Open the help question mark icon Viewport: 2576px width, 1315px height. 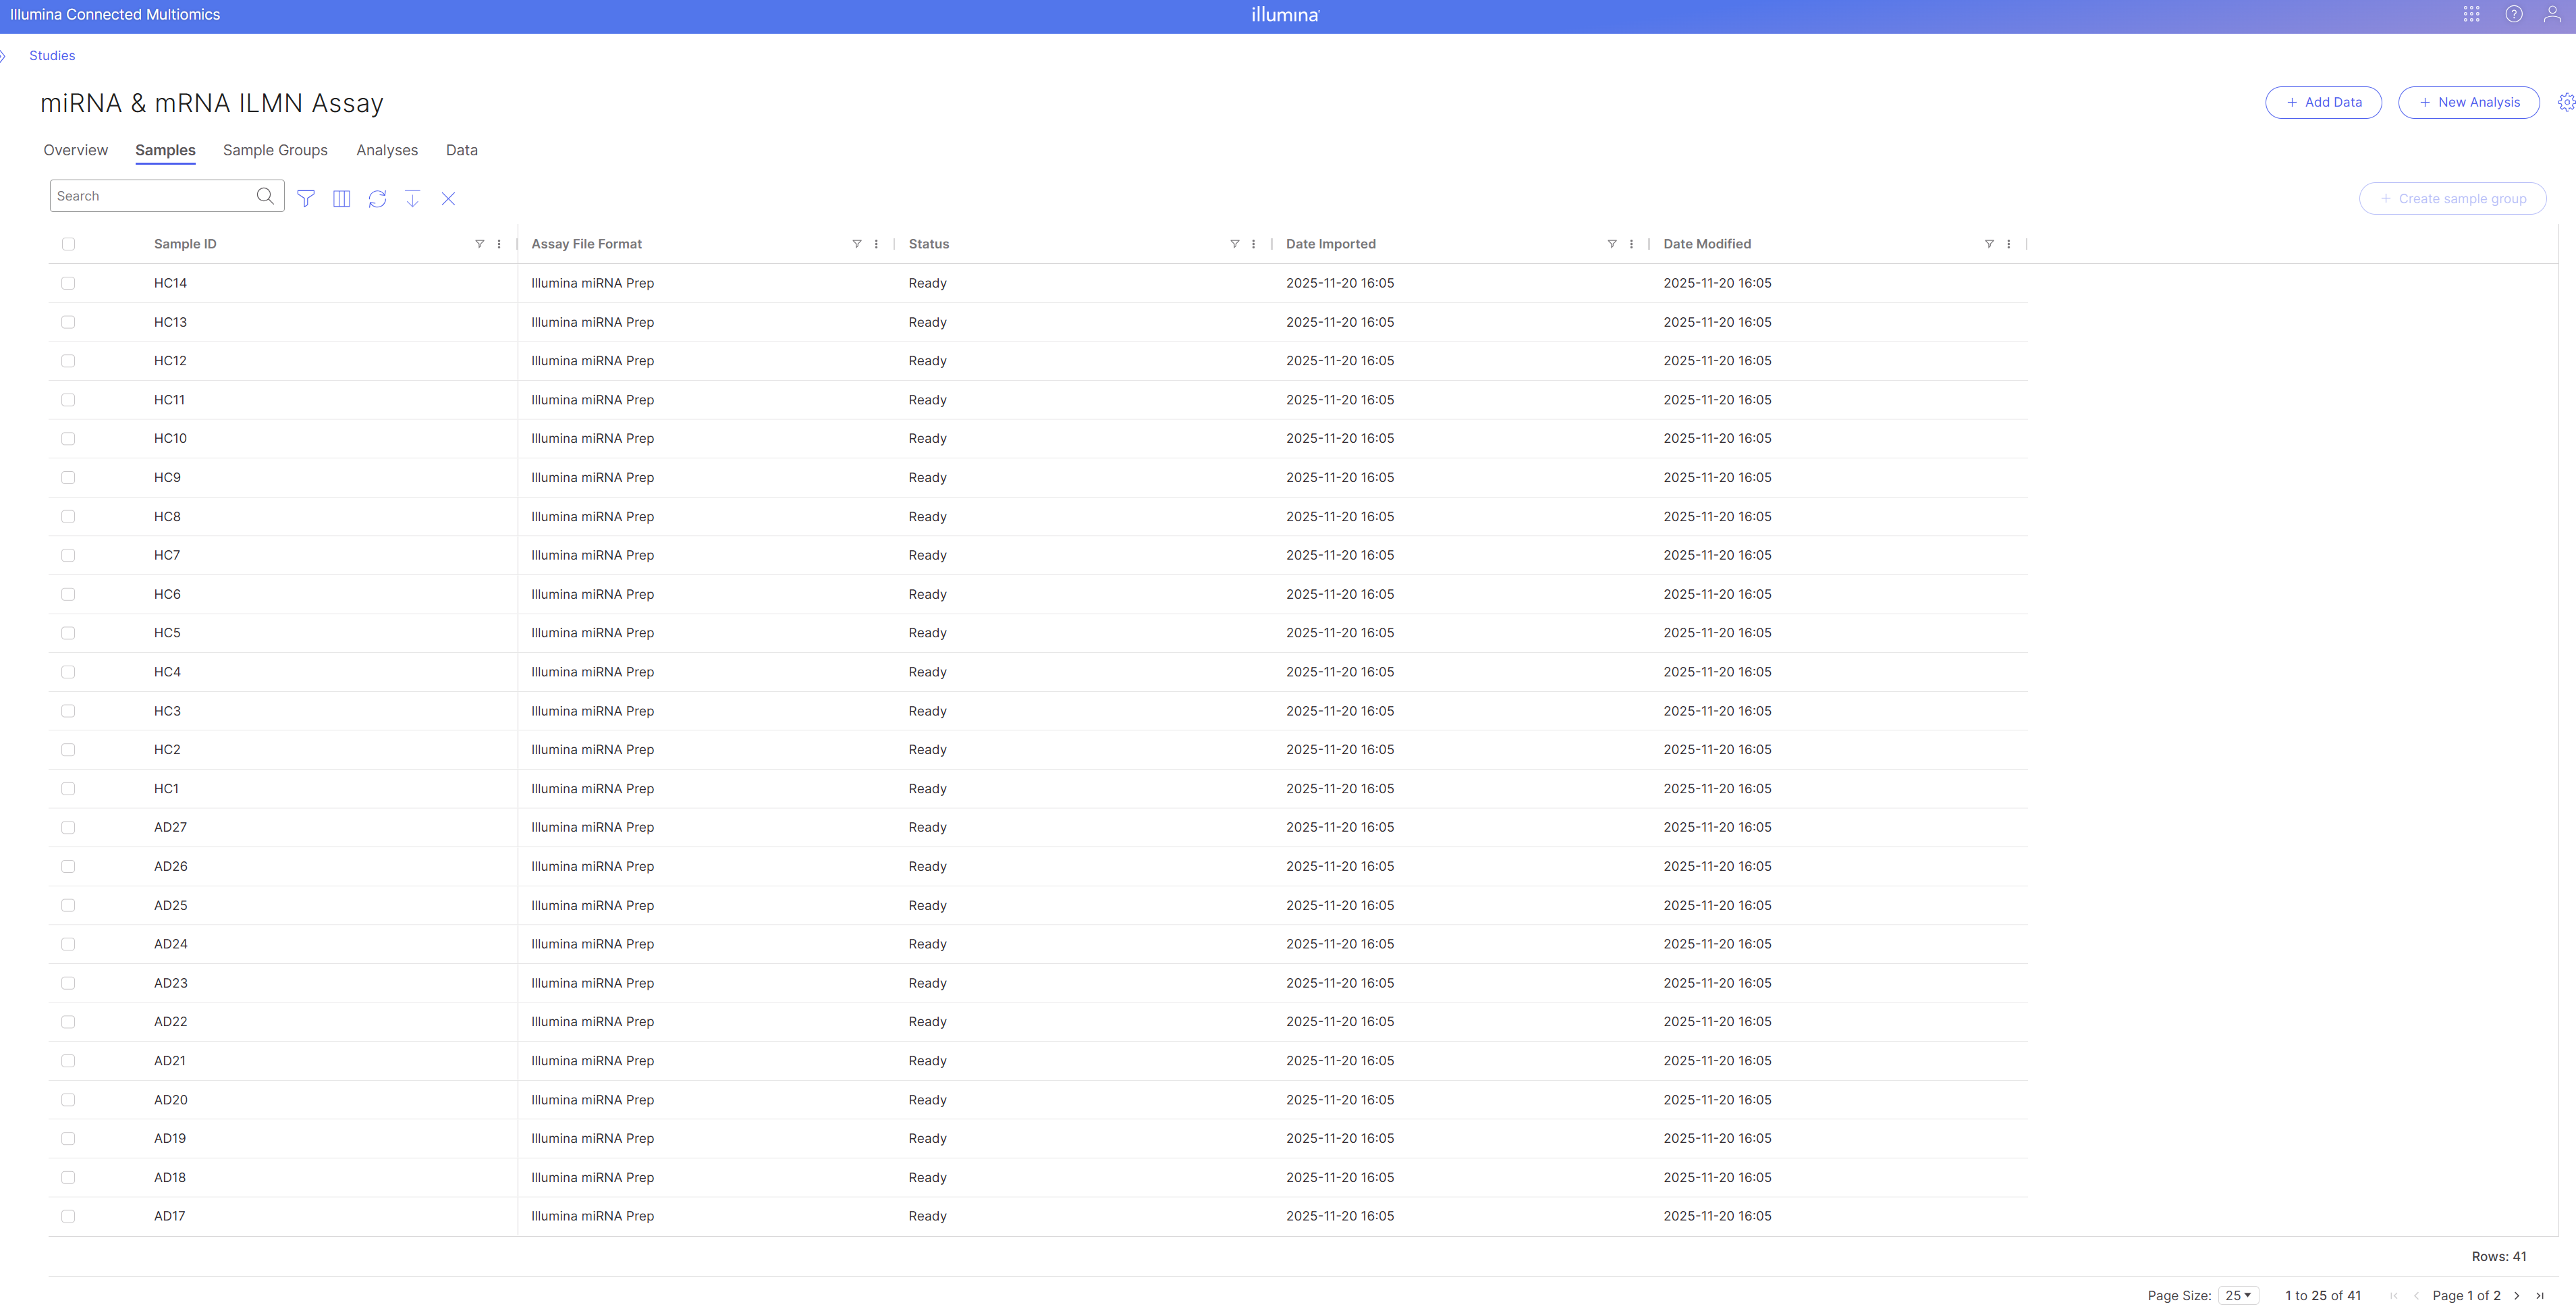2513,14
